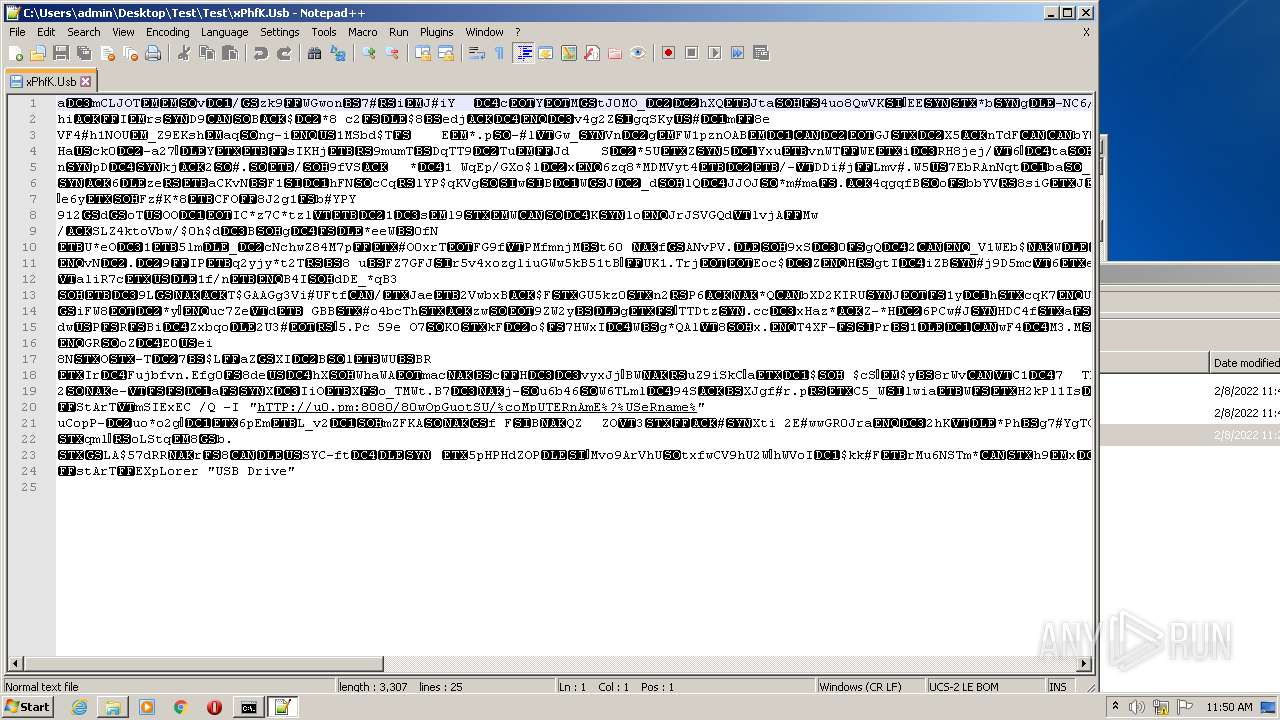Image resolution: width=1280 pixels, height=720 pixels.
Task: Click the Save All toolbar icon
Action: pyautogui.click(x=83, y=53)
